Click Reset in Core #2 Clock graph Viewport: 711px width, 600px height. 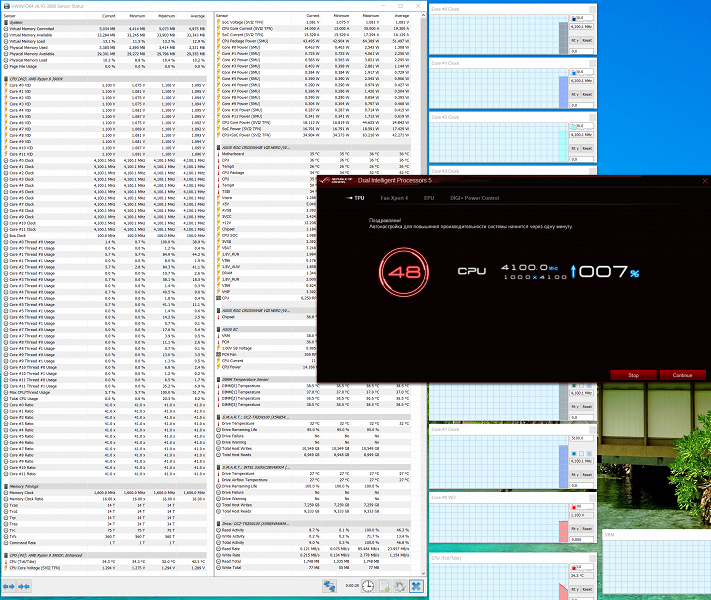tap(587, 148)
